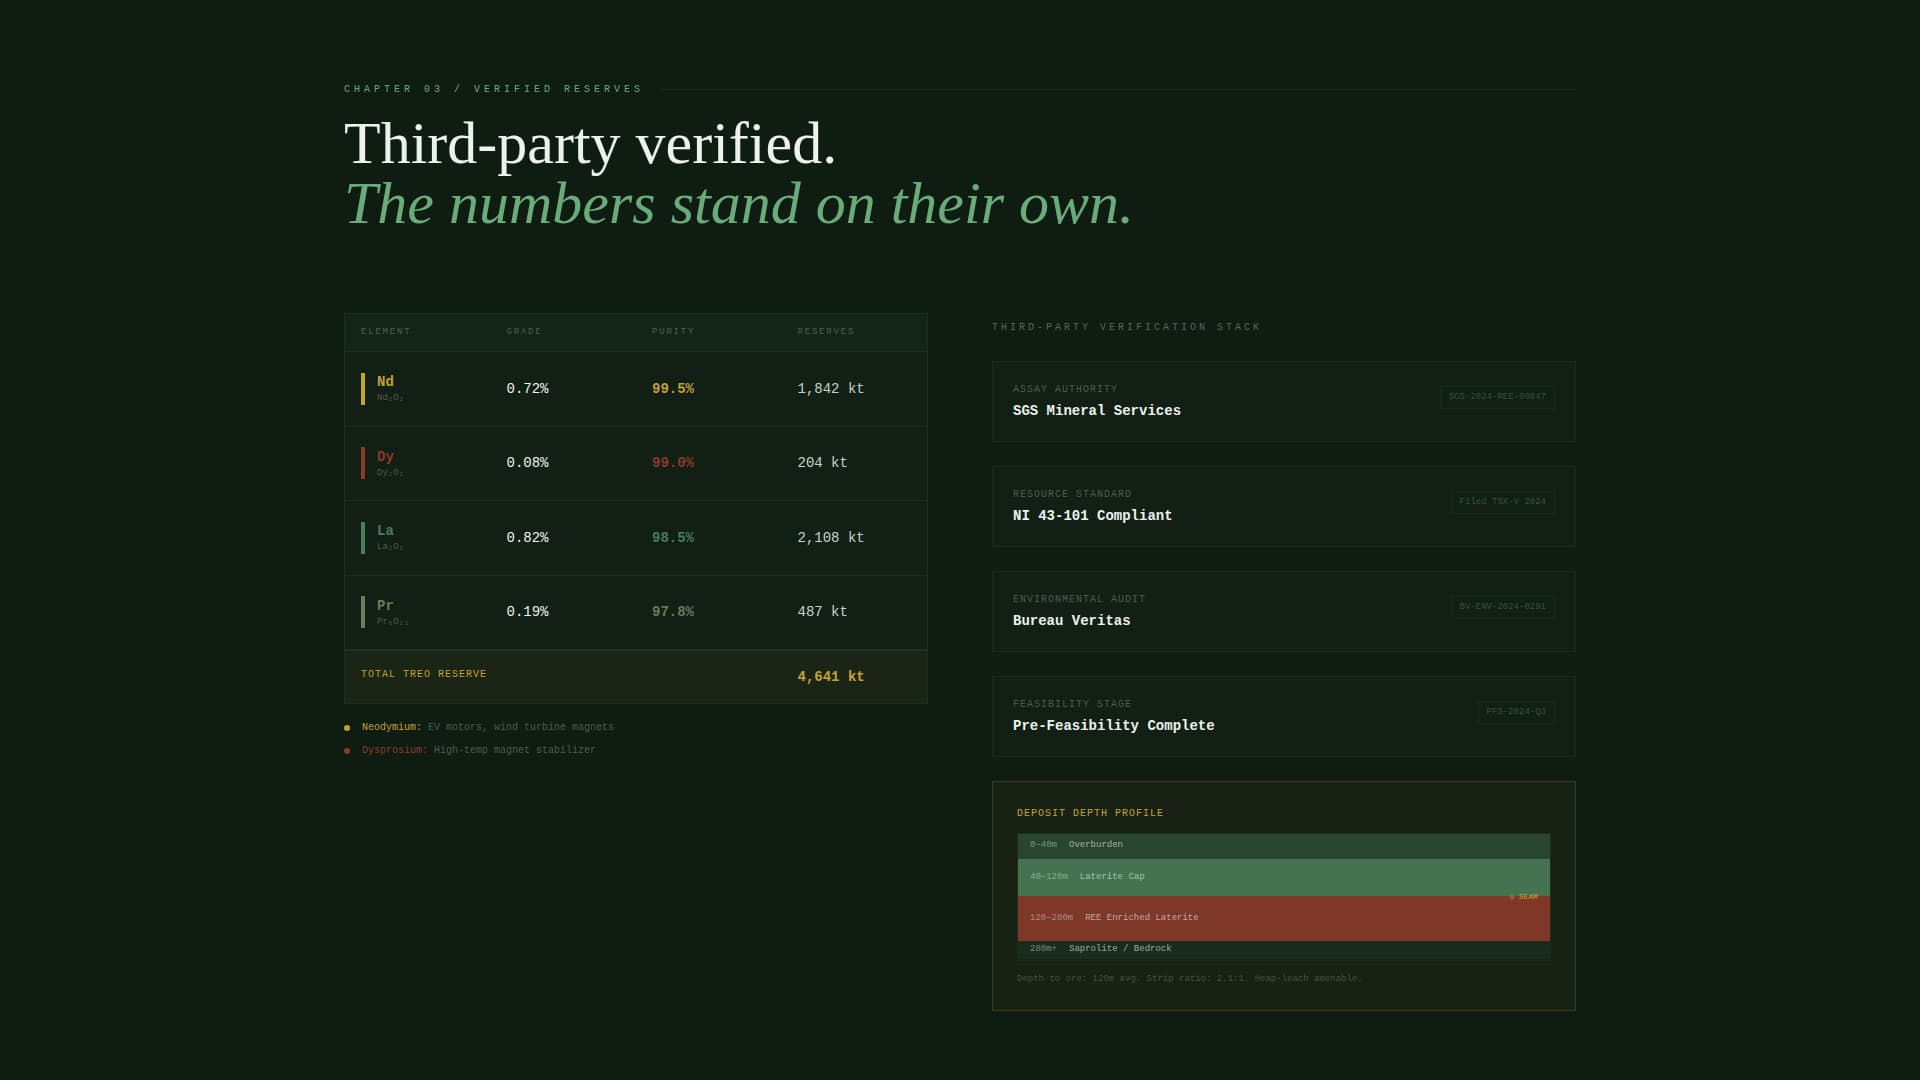Image resolution: width=1920 pixels, height=1080 pixels.
Task: Click the Reserves column header
Action: [825, 331]
